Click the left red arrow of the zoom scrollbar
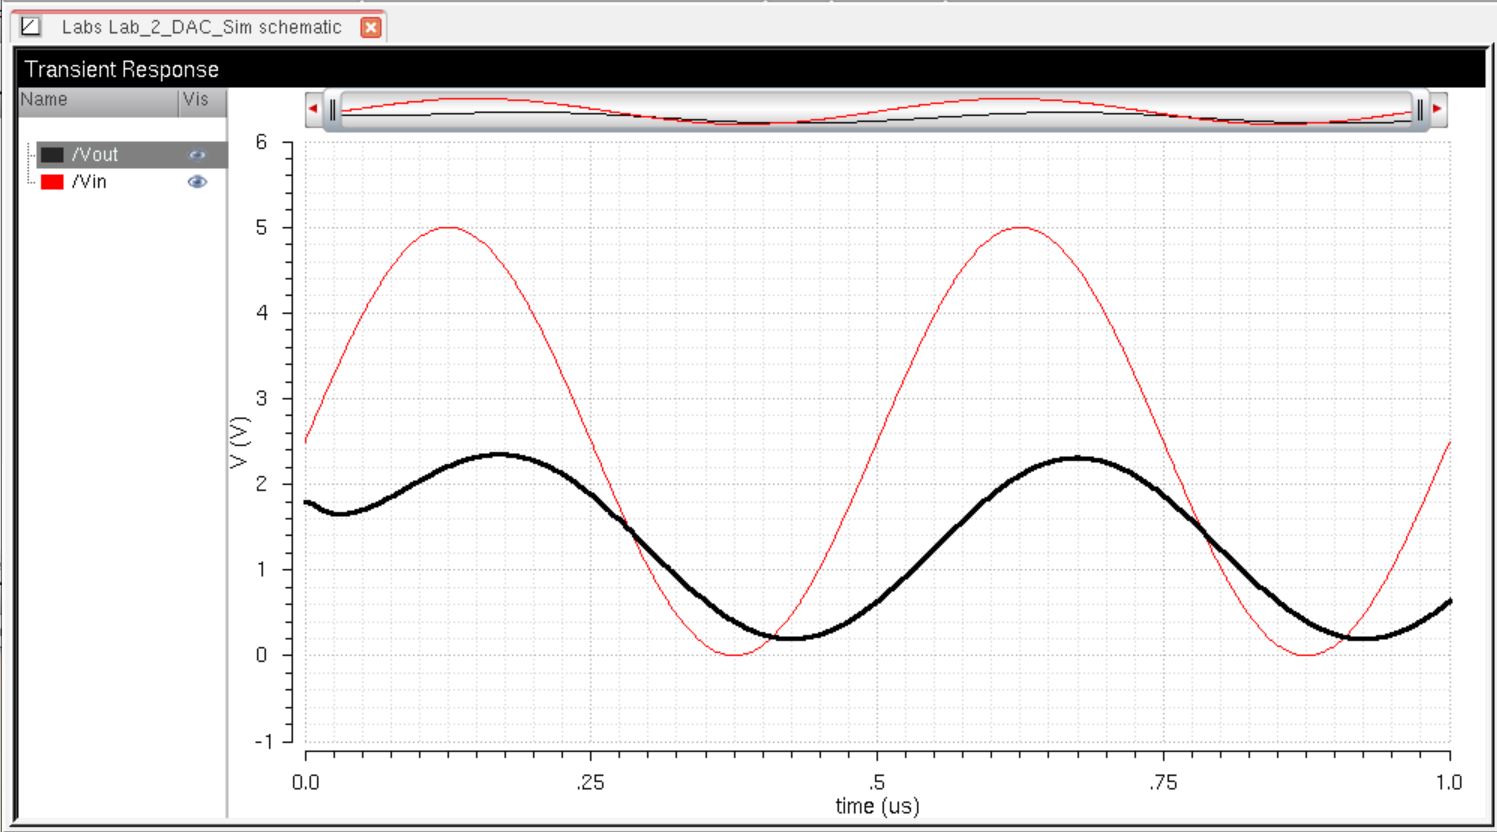This screenshot has width=1497, height=832. click(313, 109)
